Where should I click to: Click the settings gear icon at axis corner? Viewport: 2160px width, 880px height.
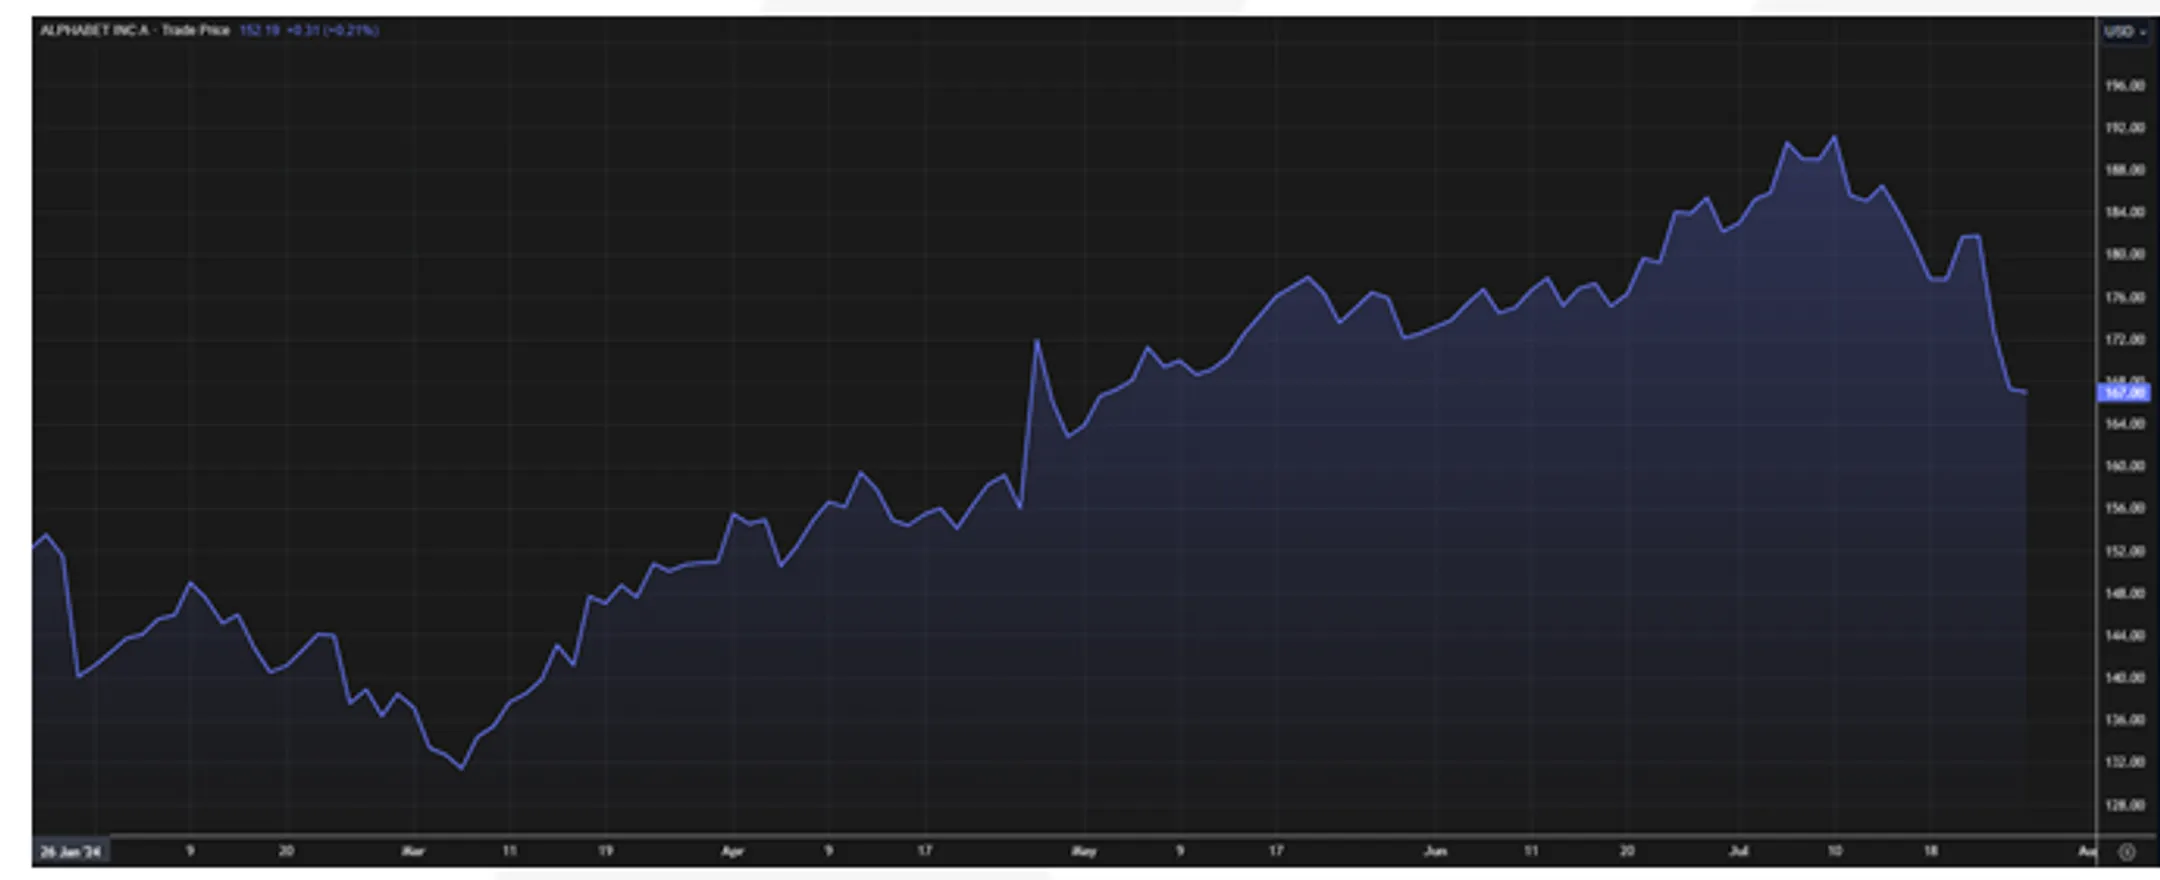(x=2127, y=852)
